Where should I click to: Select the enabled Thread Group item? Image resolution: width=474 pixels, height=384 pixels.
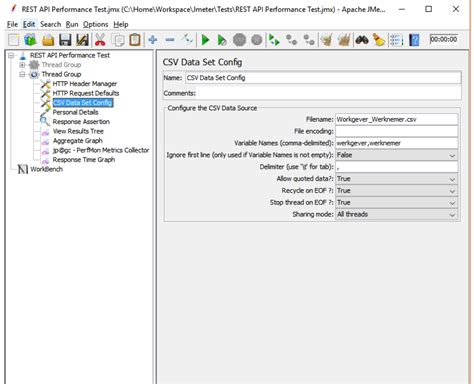(61, 74)
